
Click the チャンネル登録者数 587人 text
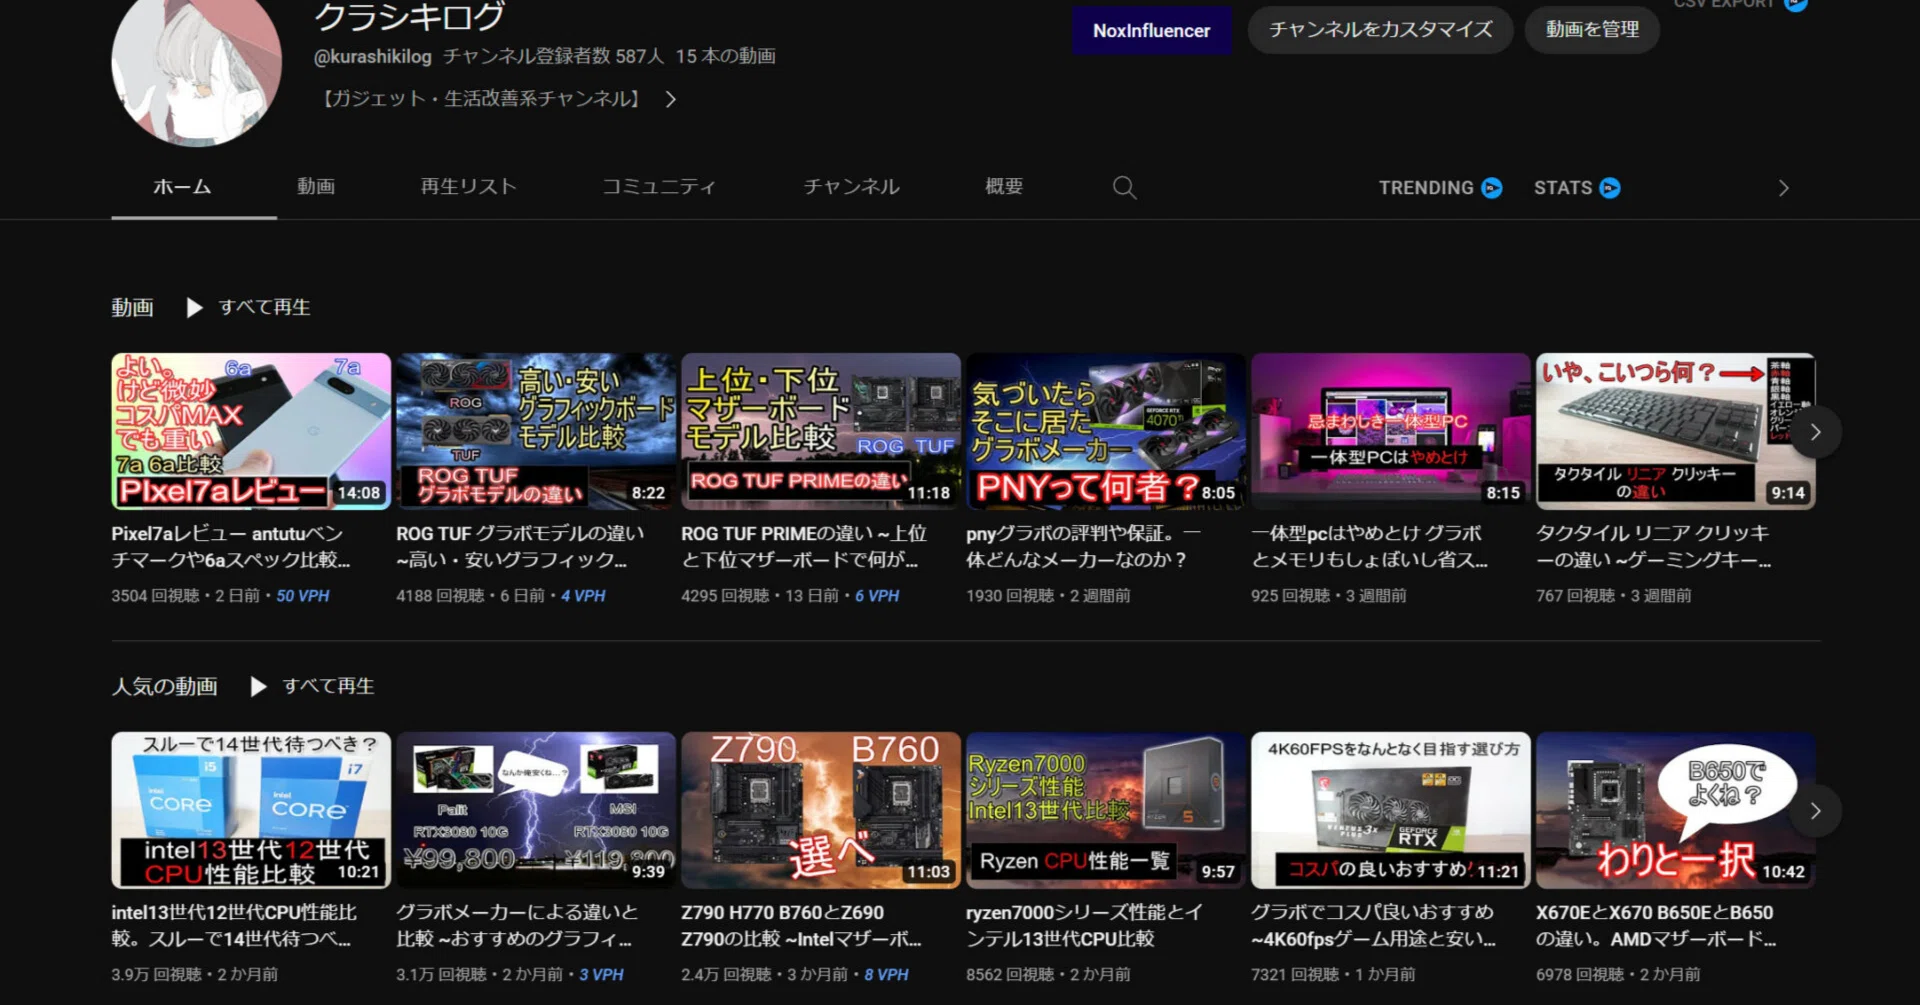tap(554, 57)
